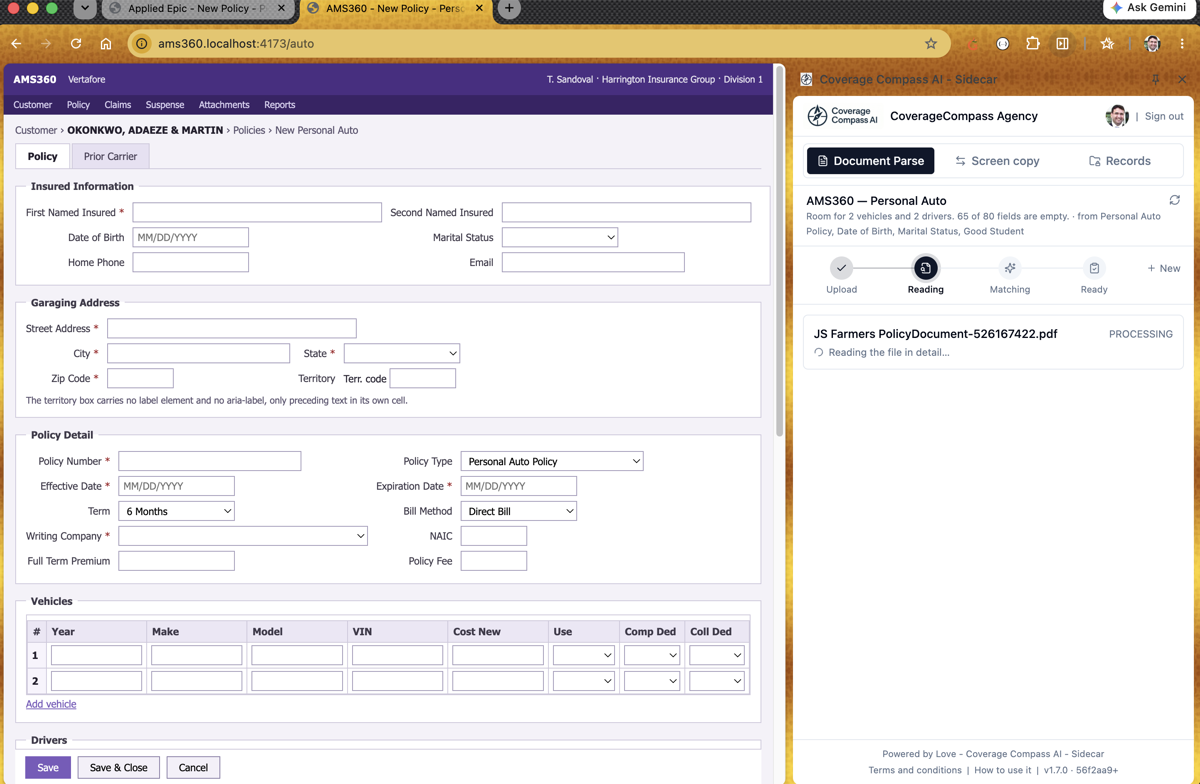Click the NAIC input field

(494, 536)
